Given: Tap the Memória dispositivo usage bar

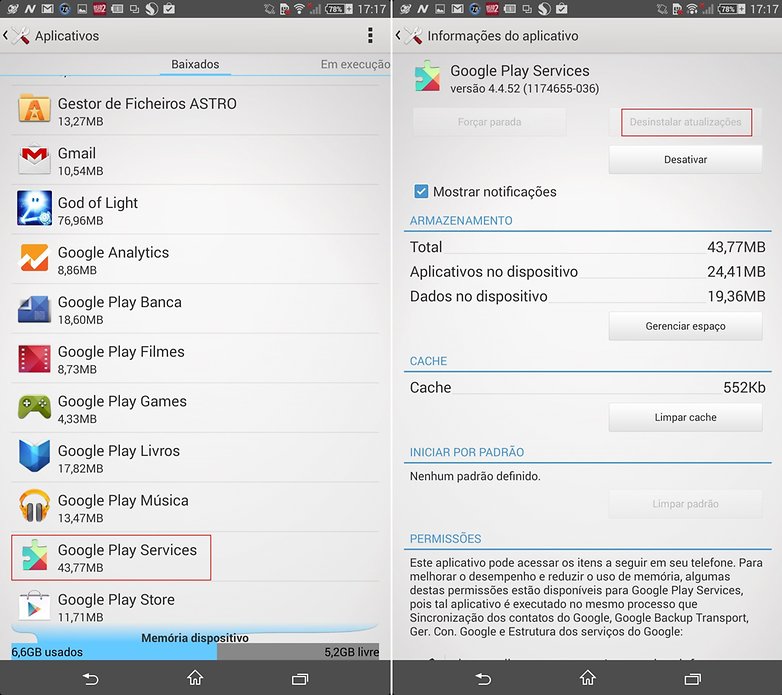Looking at the screenshot, I should coord(195,651).
